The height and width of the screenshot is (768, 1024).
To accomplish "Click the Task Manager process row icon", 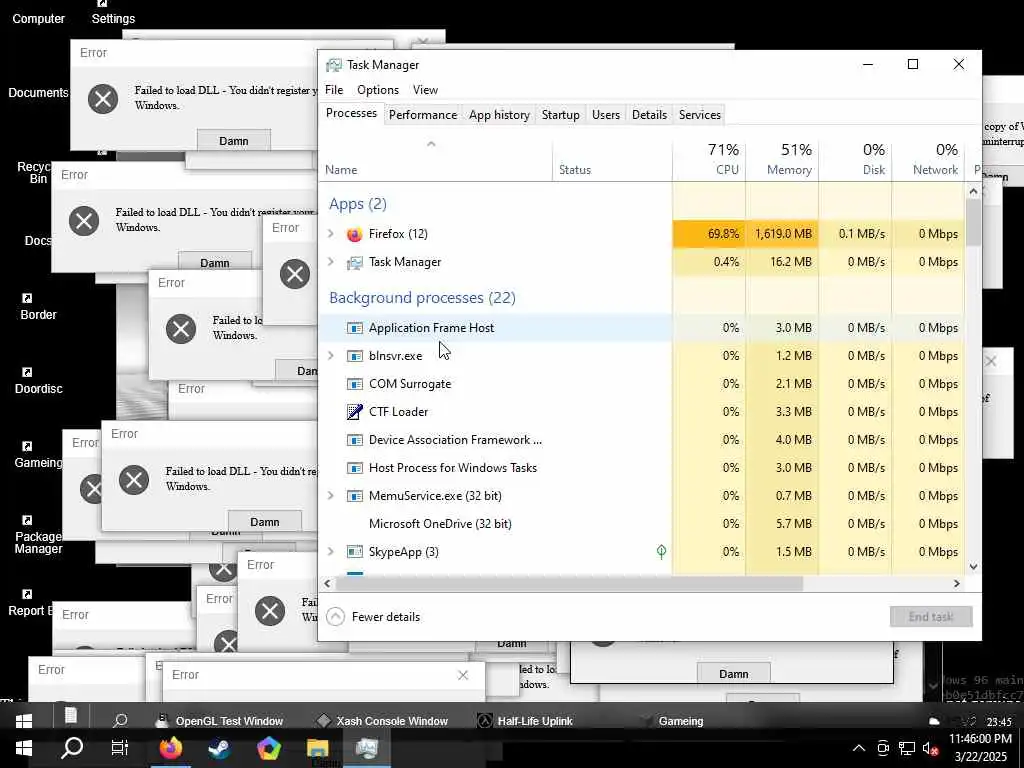I will click(355, 262).
